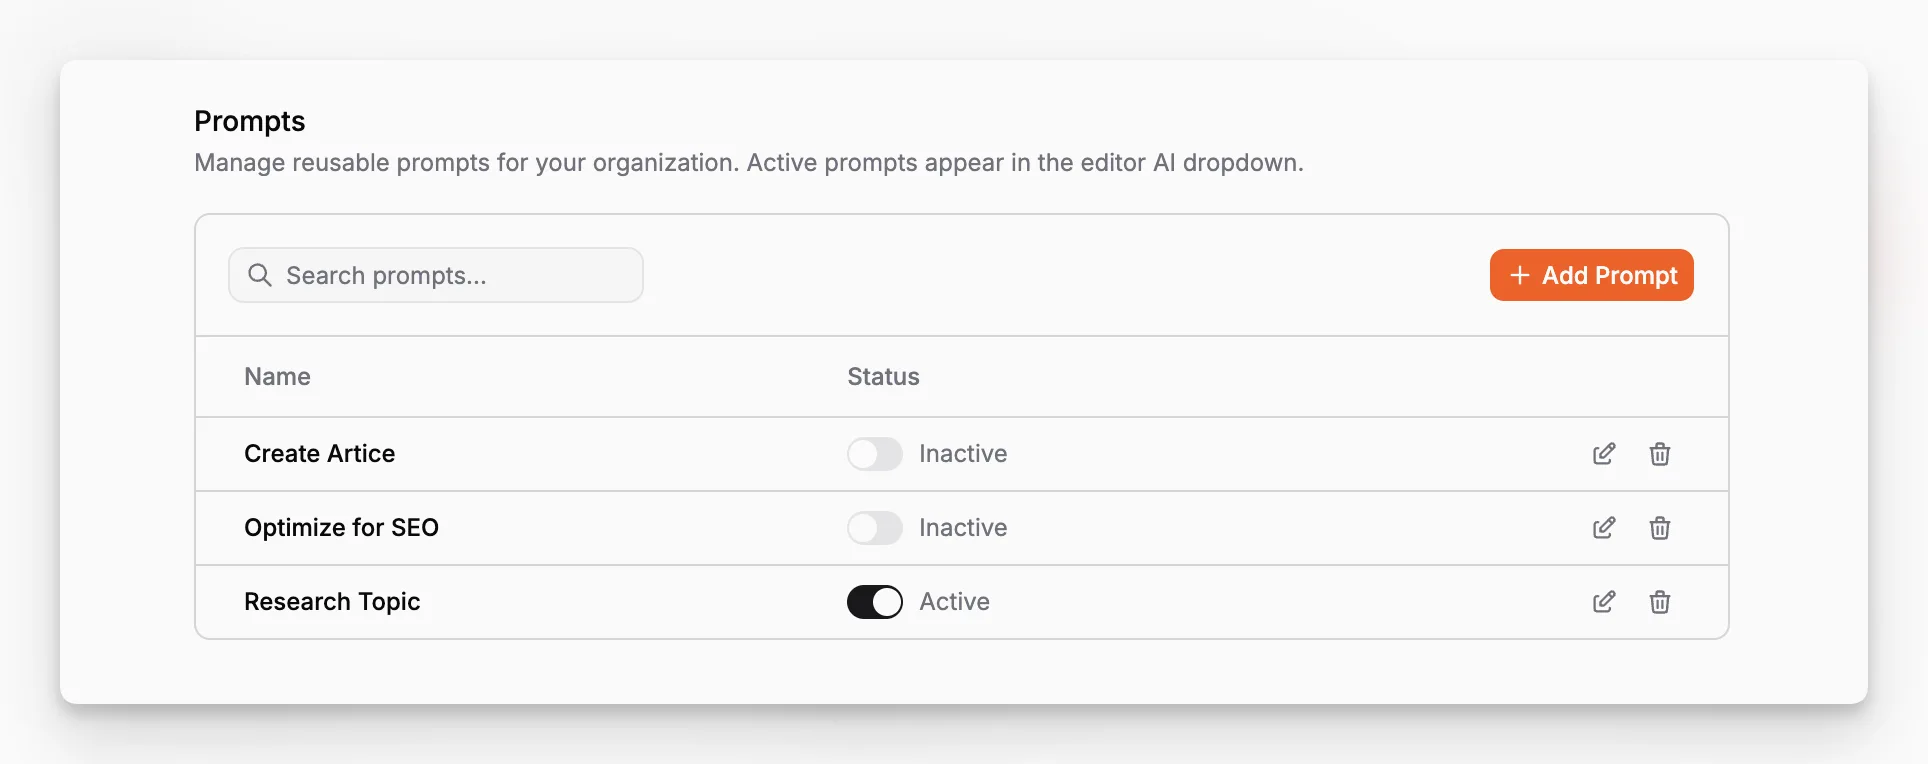1928x764 pixels.
Task: Activate the Optimize for SEO toggle
Action: pos(875,528)
